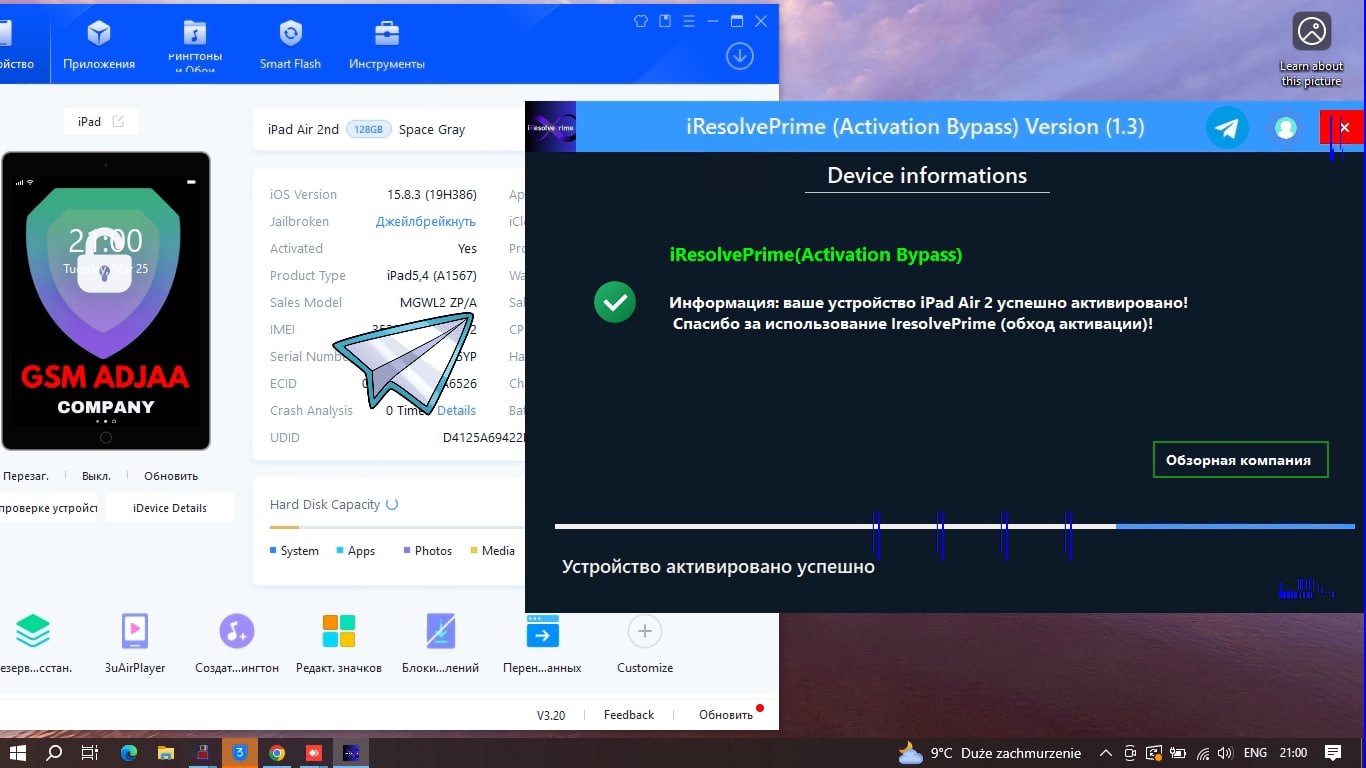
Task: Open the block updates tool (Блоки...лений)
Action: (441, 631)
